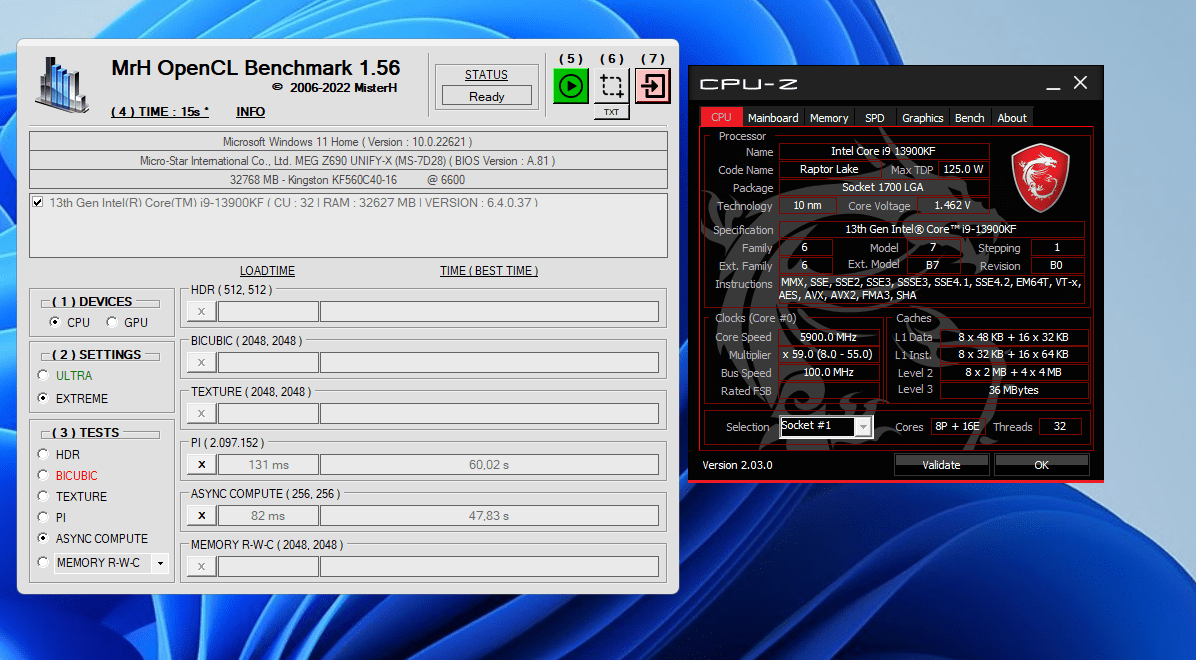This screenshot has height=660, width=1196.
Task: Start the benchmark with green play button
Action: (571, 85)
